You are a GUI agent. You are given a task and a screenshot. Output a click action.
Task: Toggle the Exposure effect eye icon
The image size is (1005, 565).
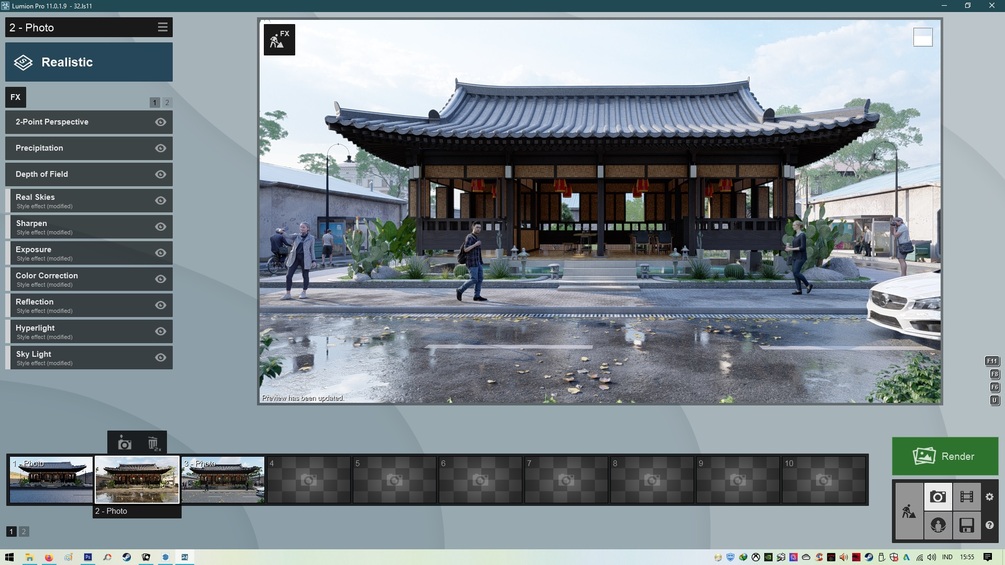pyautogui.click(x=160, y=253)
